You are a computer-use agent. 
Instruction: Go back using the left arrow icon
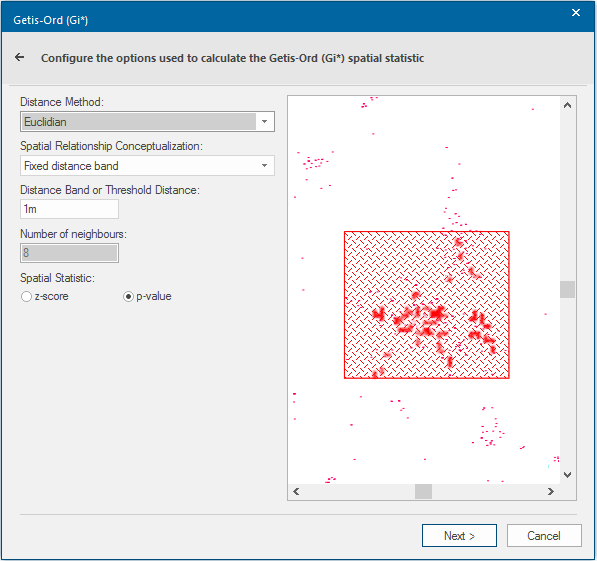pyautogui.click(x=19, y=58)
